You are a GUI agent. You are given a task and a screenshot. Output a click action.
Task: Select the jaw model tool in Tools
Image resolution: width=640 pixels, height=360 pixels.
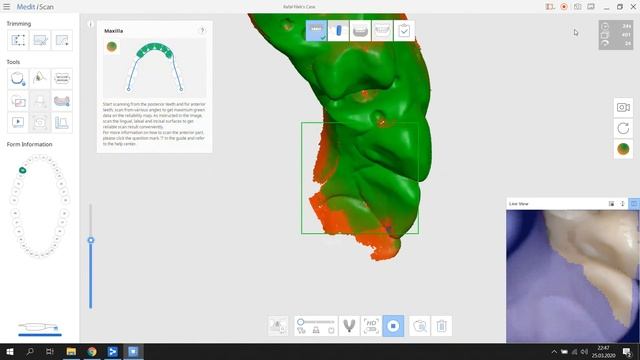coord(62,100)
